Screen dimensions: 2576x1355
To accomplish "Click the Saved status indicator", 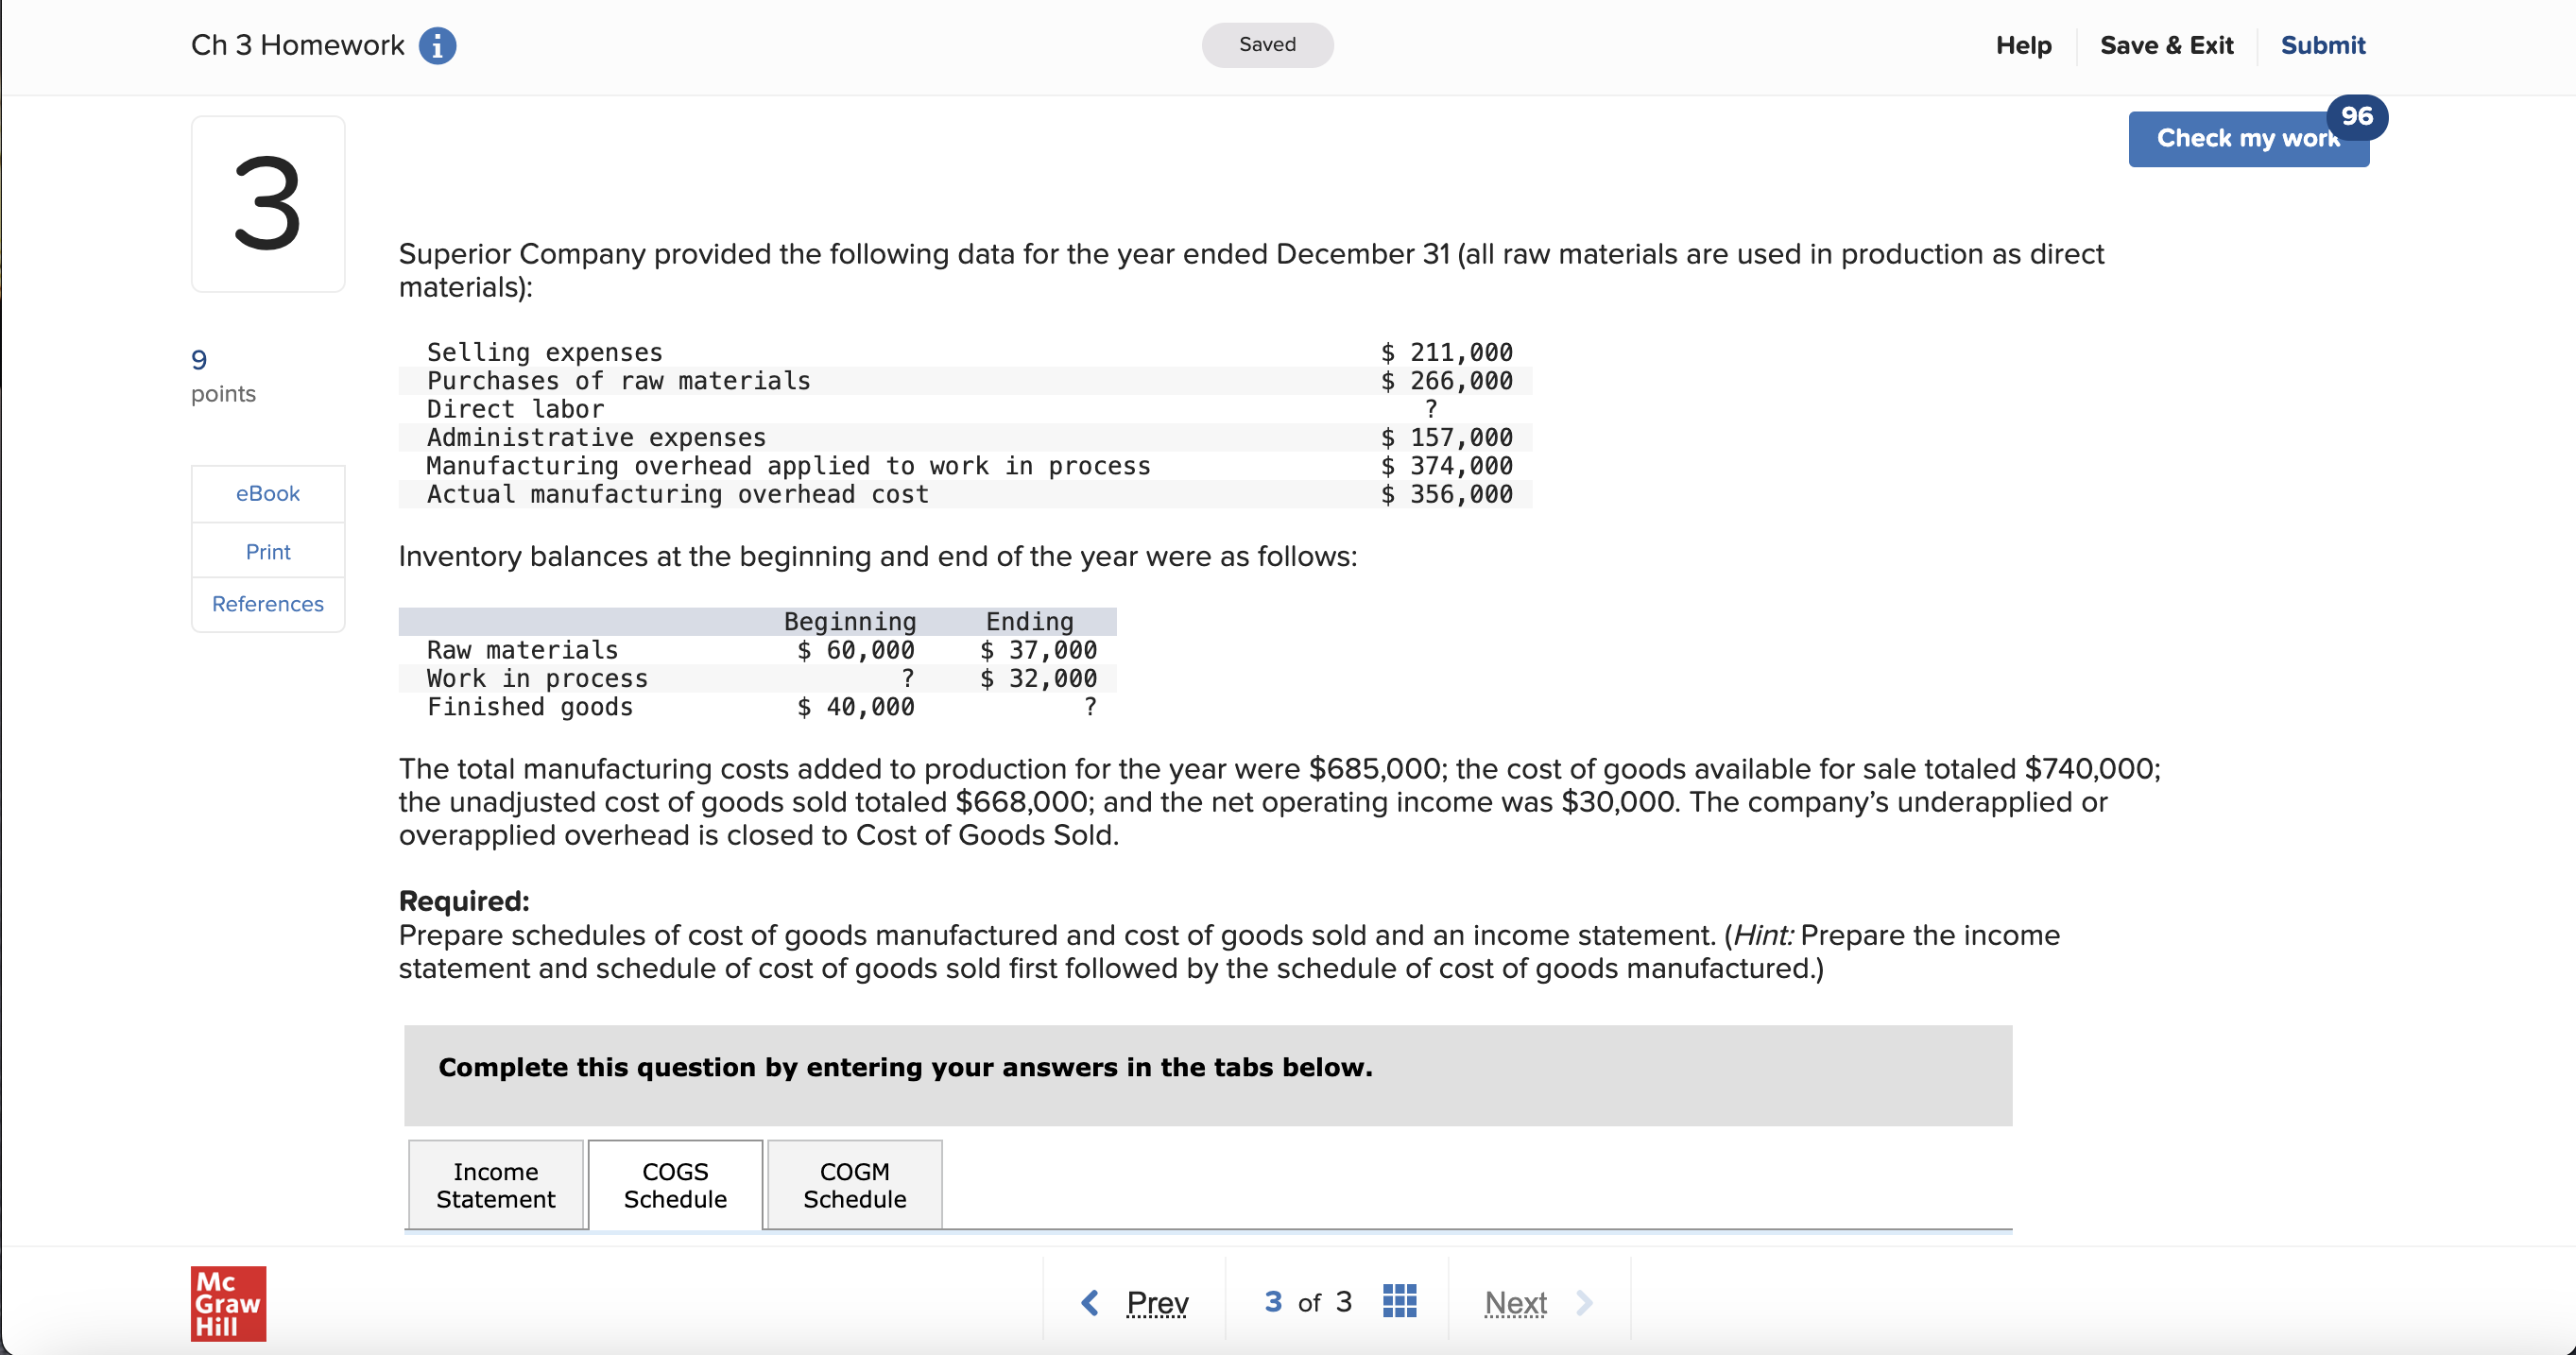I will coord(1266,44).
